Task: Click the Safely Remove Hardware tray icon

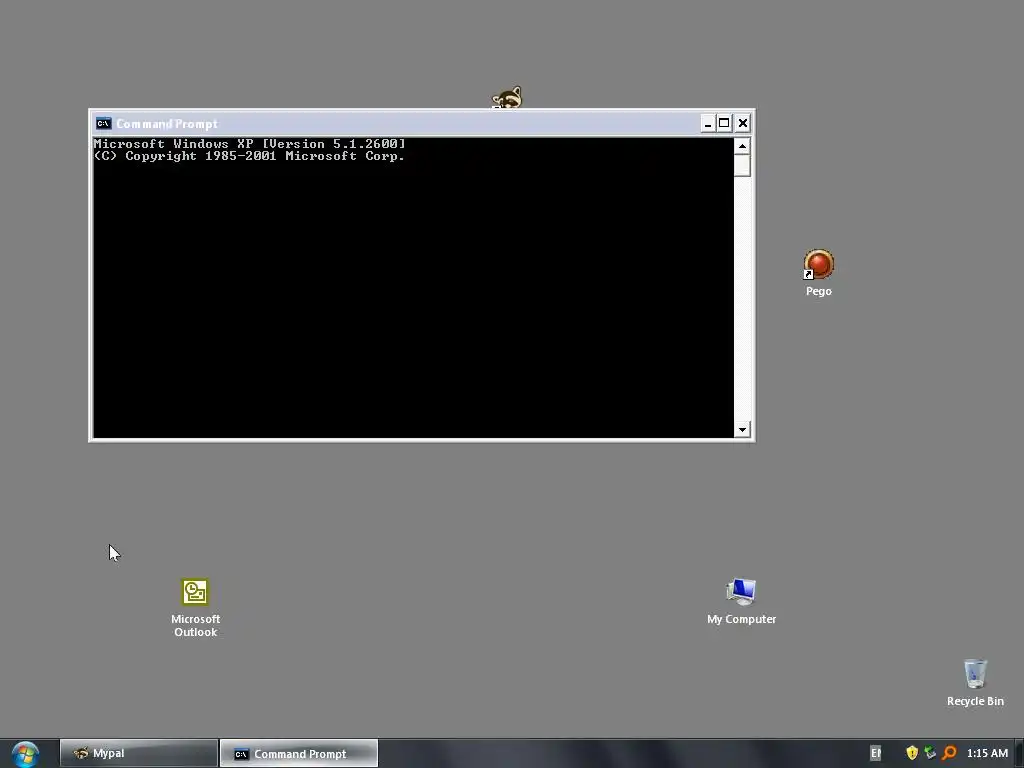Action: pyautogui.click(x=930, y=753)
